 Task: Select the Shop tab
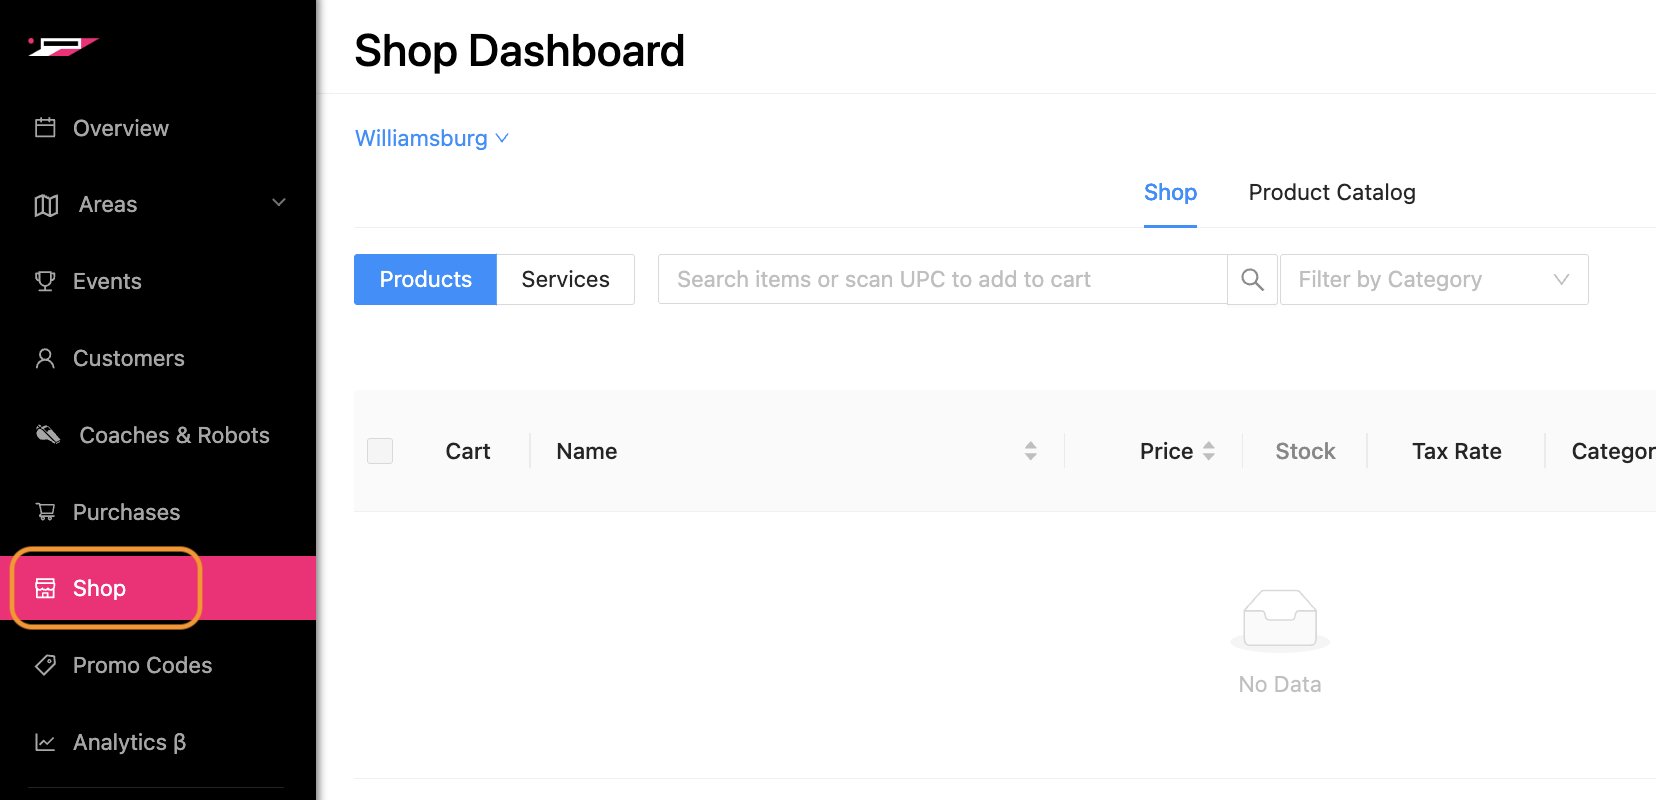[x=1170, y=192]
